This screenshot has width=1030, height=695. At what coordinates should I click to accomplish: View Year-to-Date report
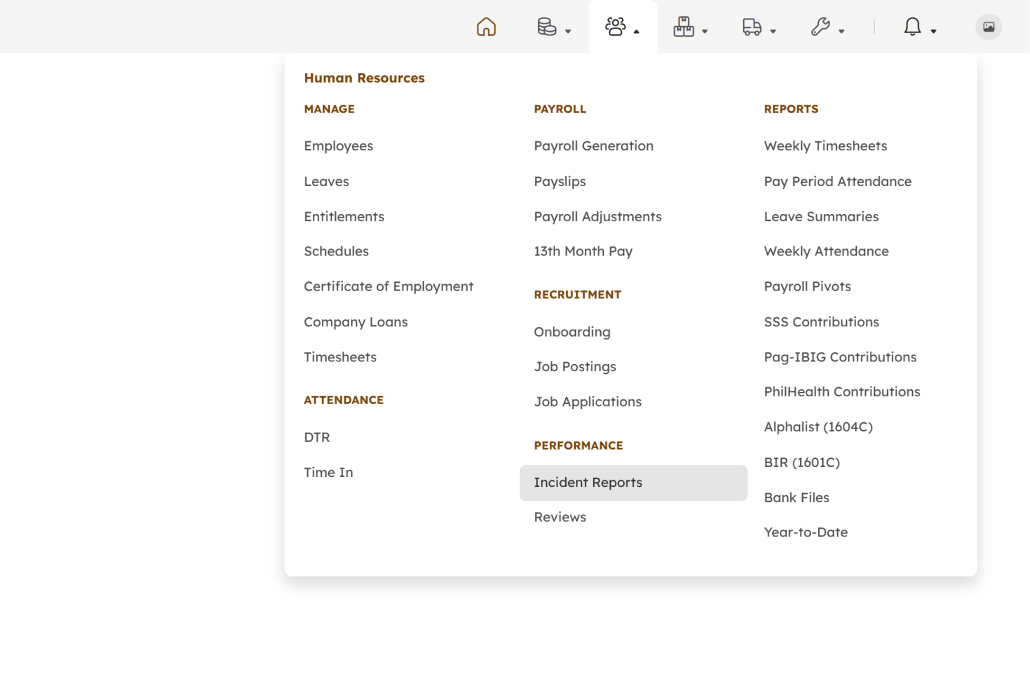click(806, 532)
